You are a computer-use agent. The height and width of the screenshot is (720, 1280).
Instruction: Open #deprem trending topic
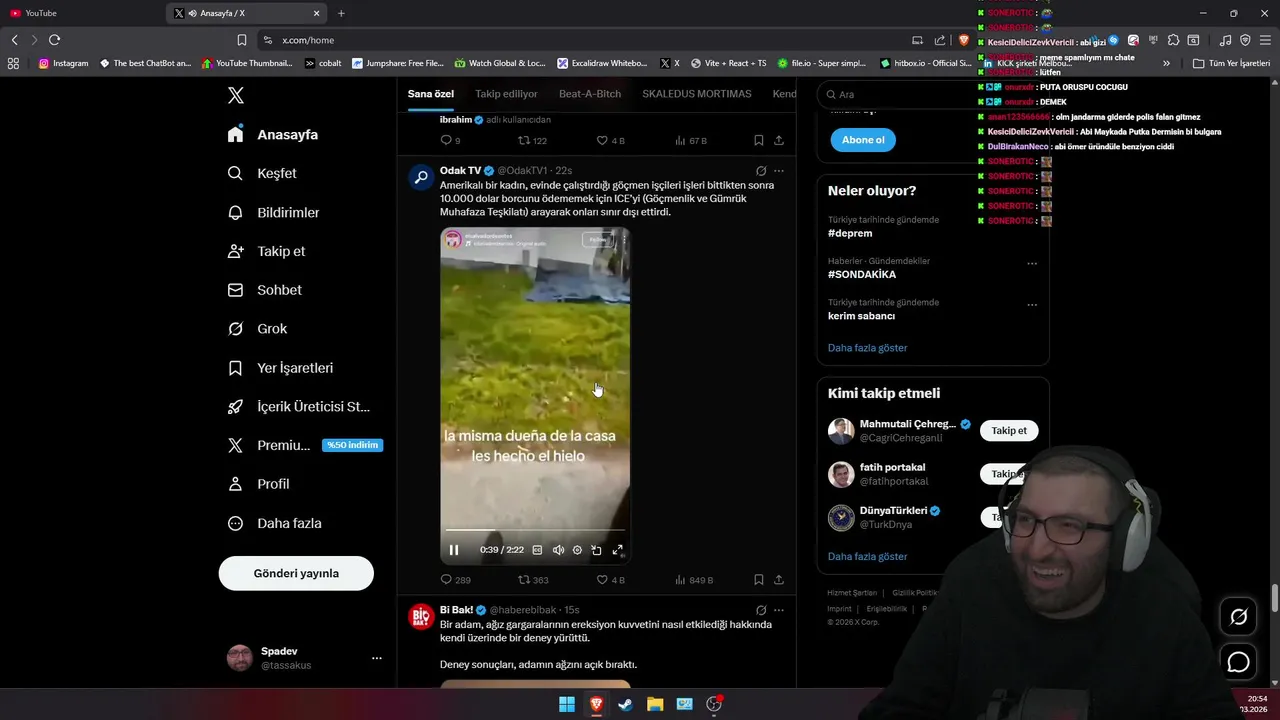(x=850, y=233)
